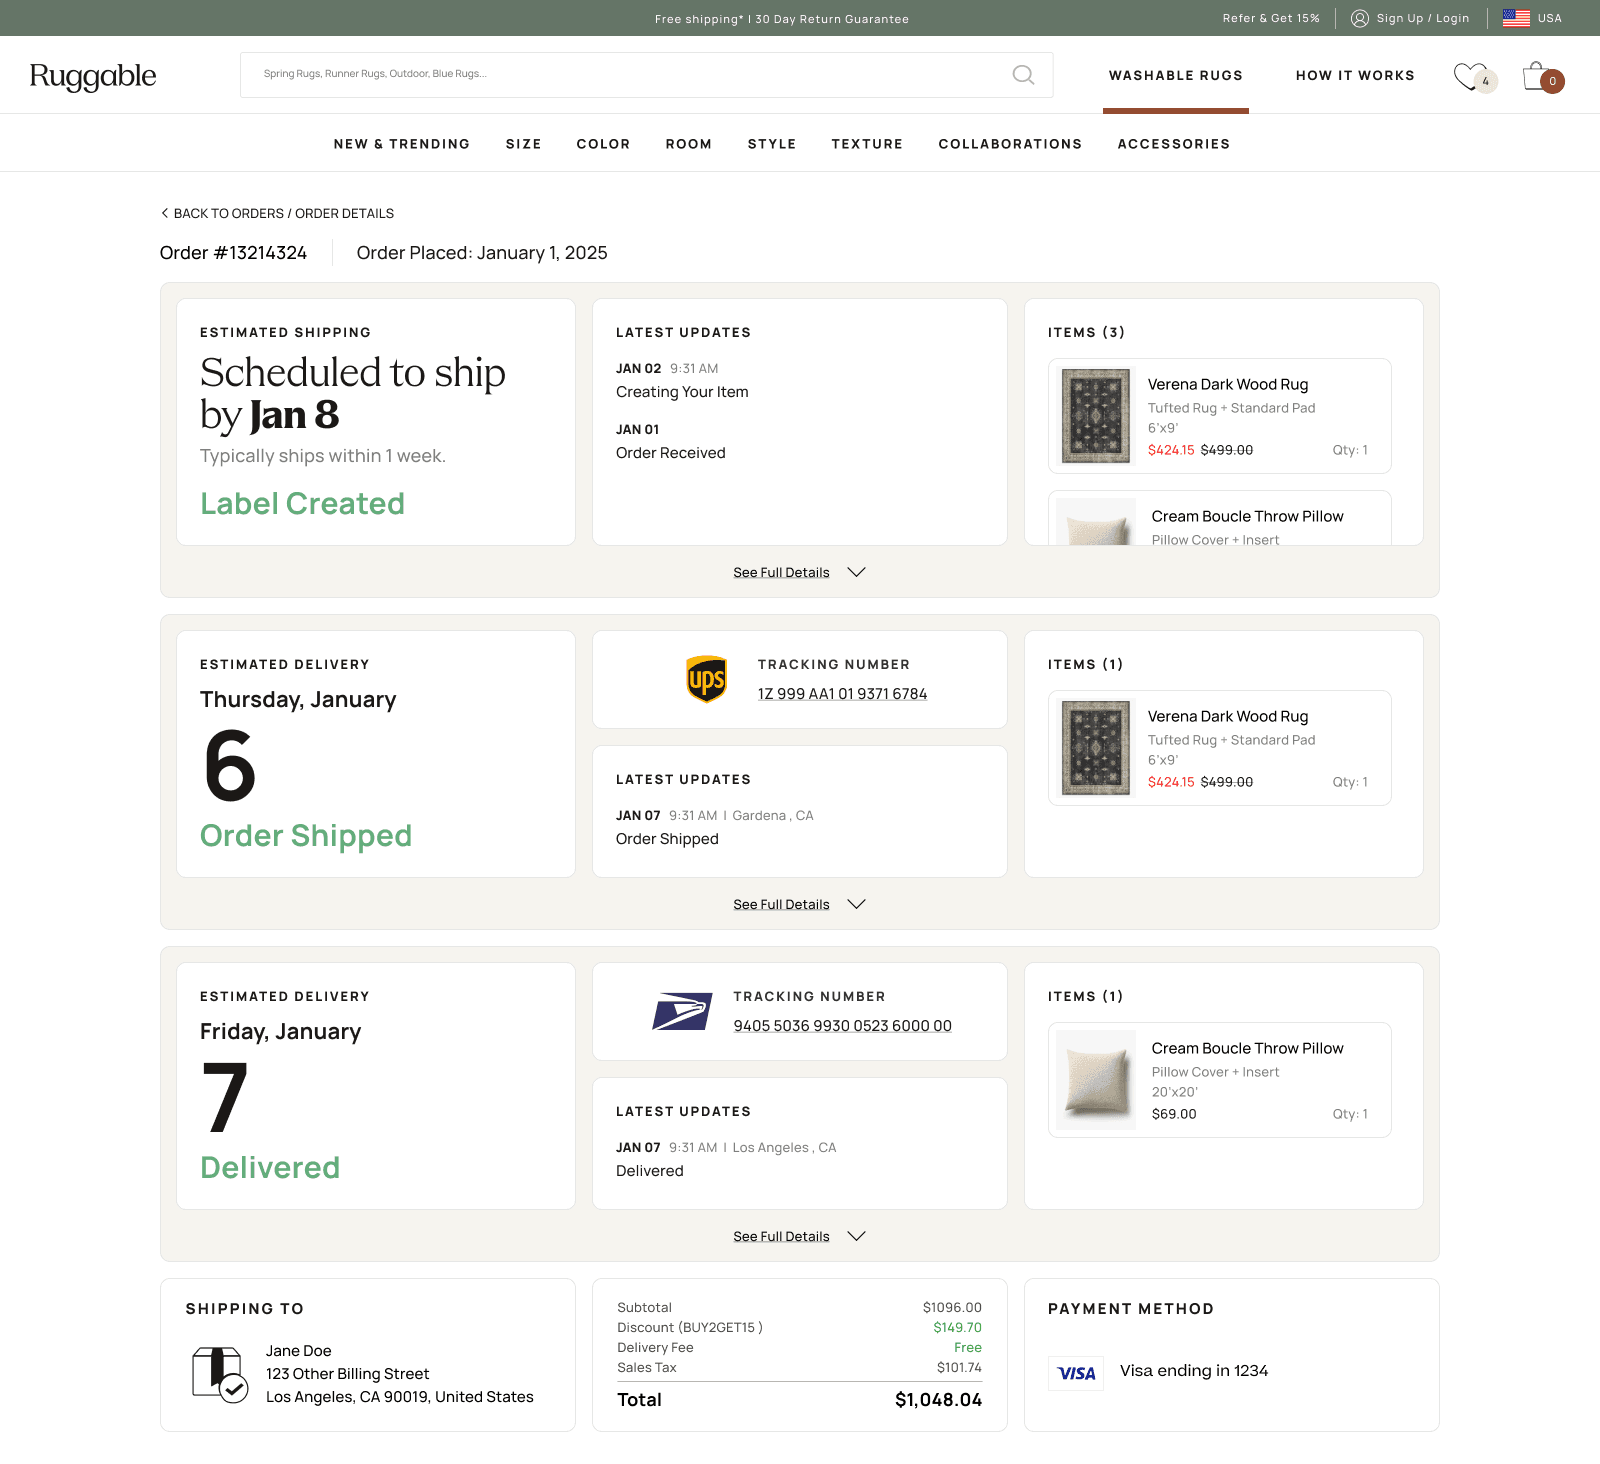Click the Delivered green status text
Screen dimensions: 1600x1464
(270, 1167)
